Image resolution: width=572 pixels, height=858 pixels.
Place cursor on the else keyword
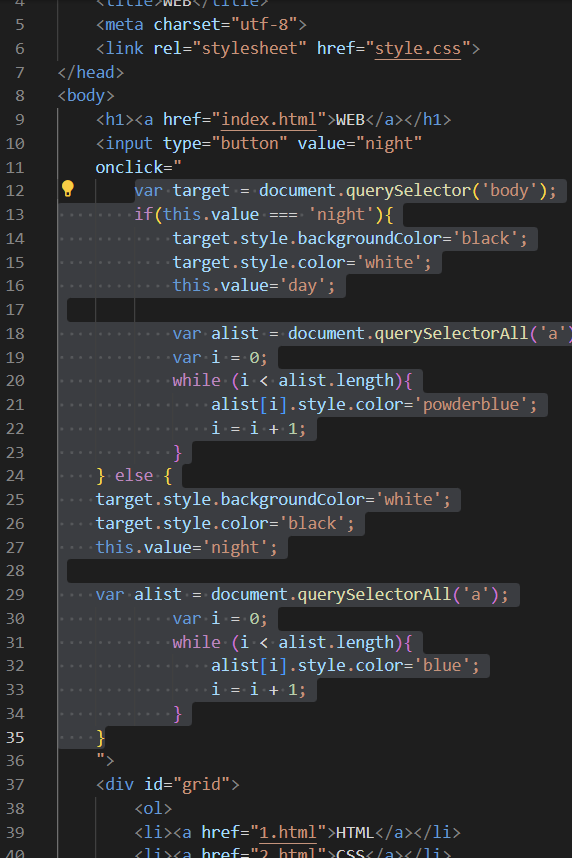coord(134,476)
